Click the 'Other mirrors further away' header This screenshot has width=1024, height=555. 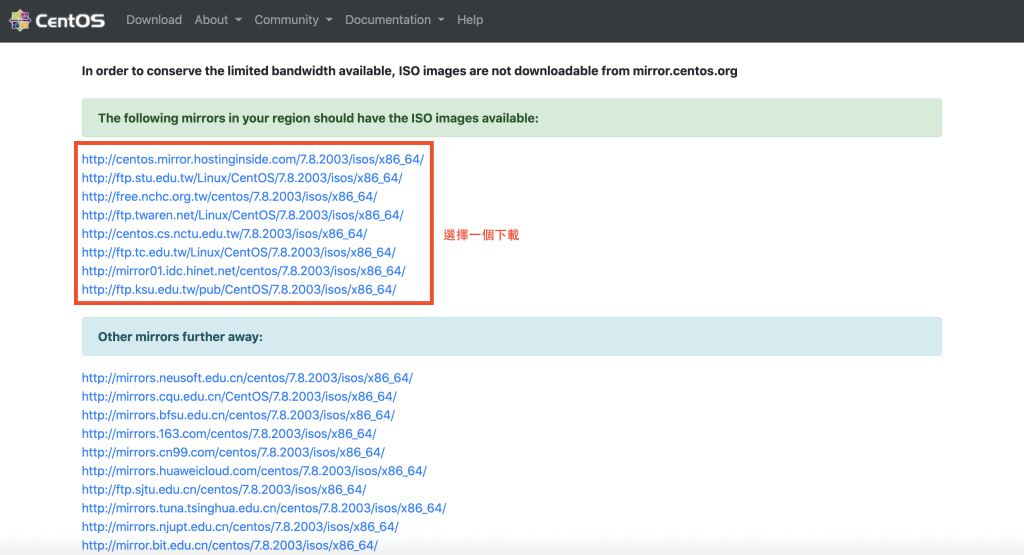[x=180, y=337]
